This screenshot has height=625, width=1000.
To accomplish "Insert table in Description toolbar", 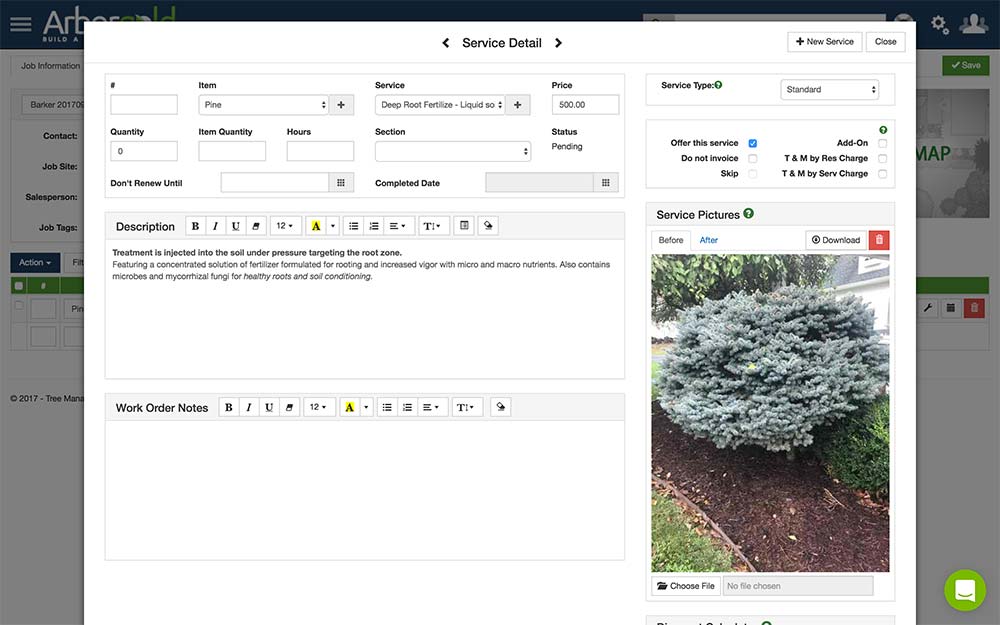I will click(x=464, y=226).
